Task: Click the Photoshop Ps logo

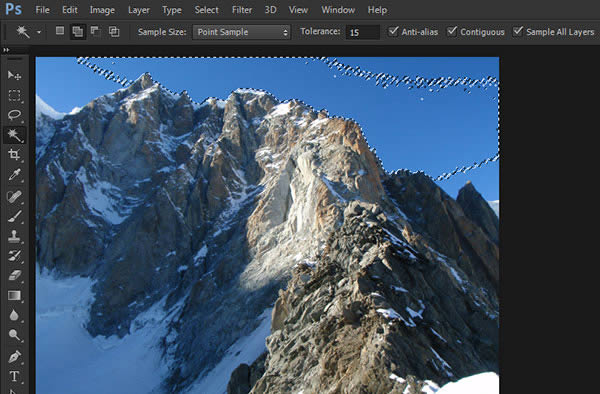Action: (x=13, y=8)
